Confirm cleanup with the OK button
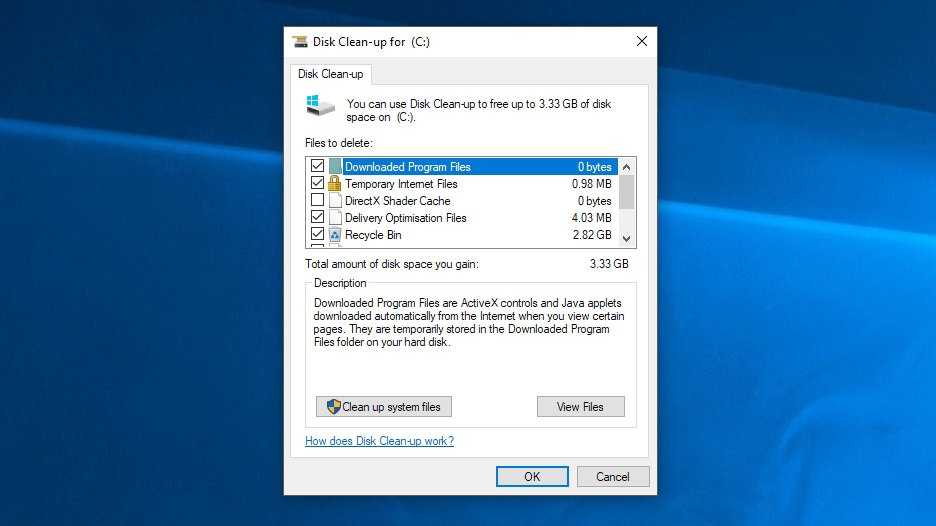Viewport: 936px width, 526px height. (532, 477)
